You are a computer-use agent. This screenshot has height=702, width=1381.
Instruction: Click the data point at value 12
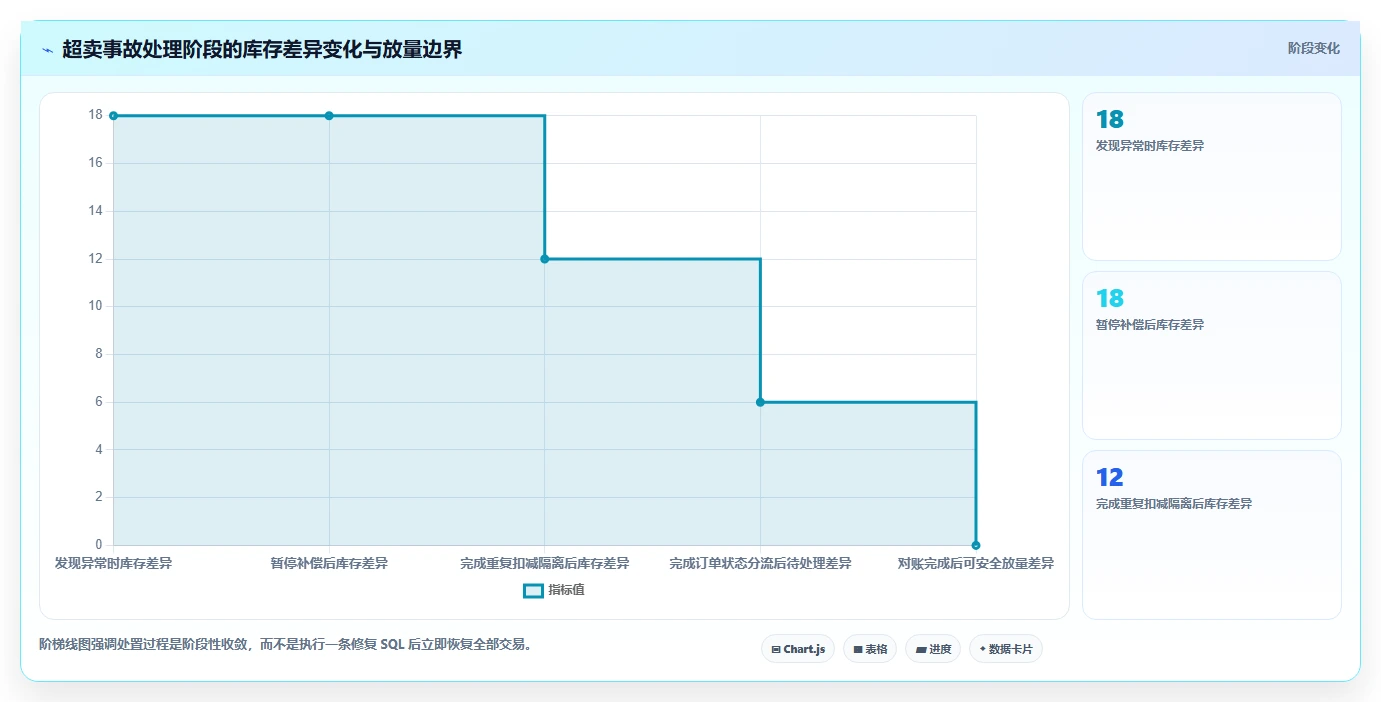coord(545,259)
